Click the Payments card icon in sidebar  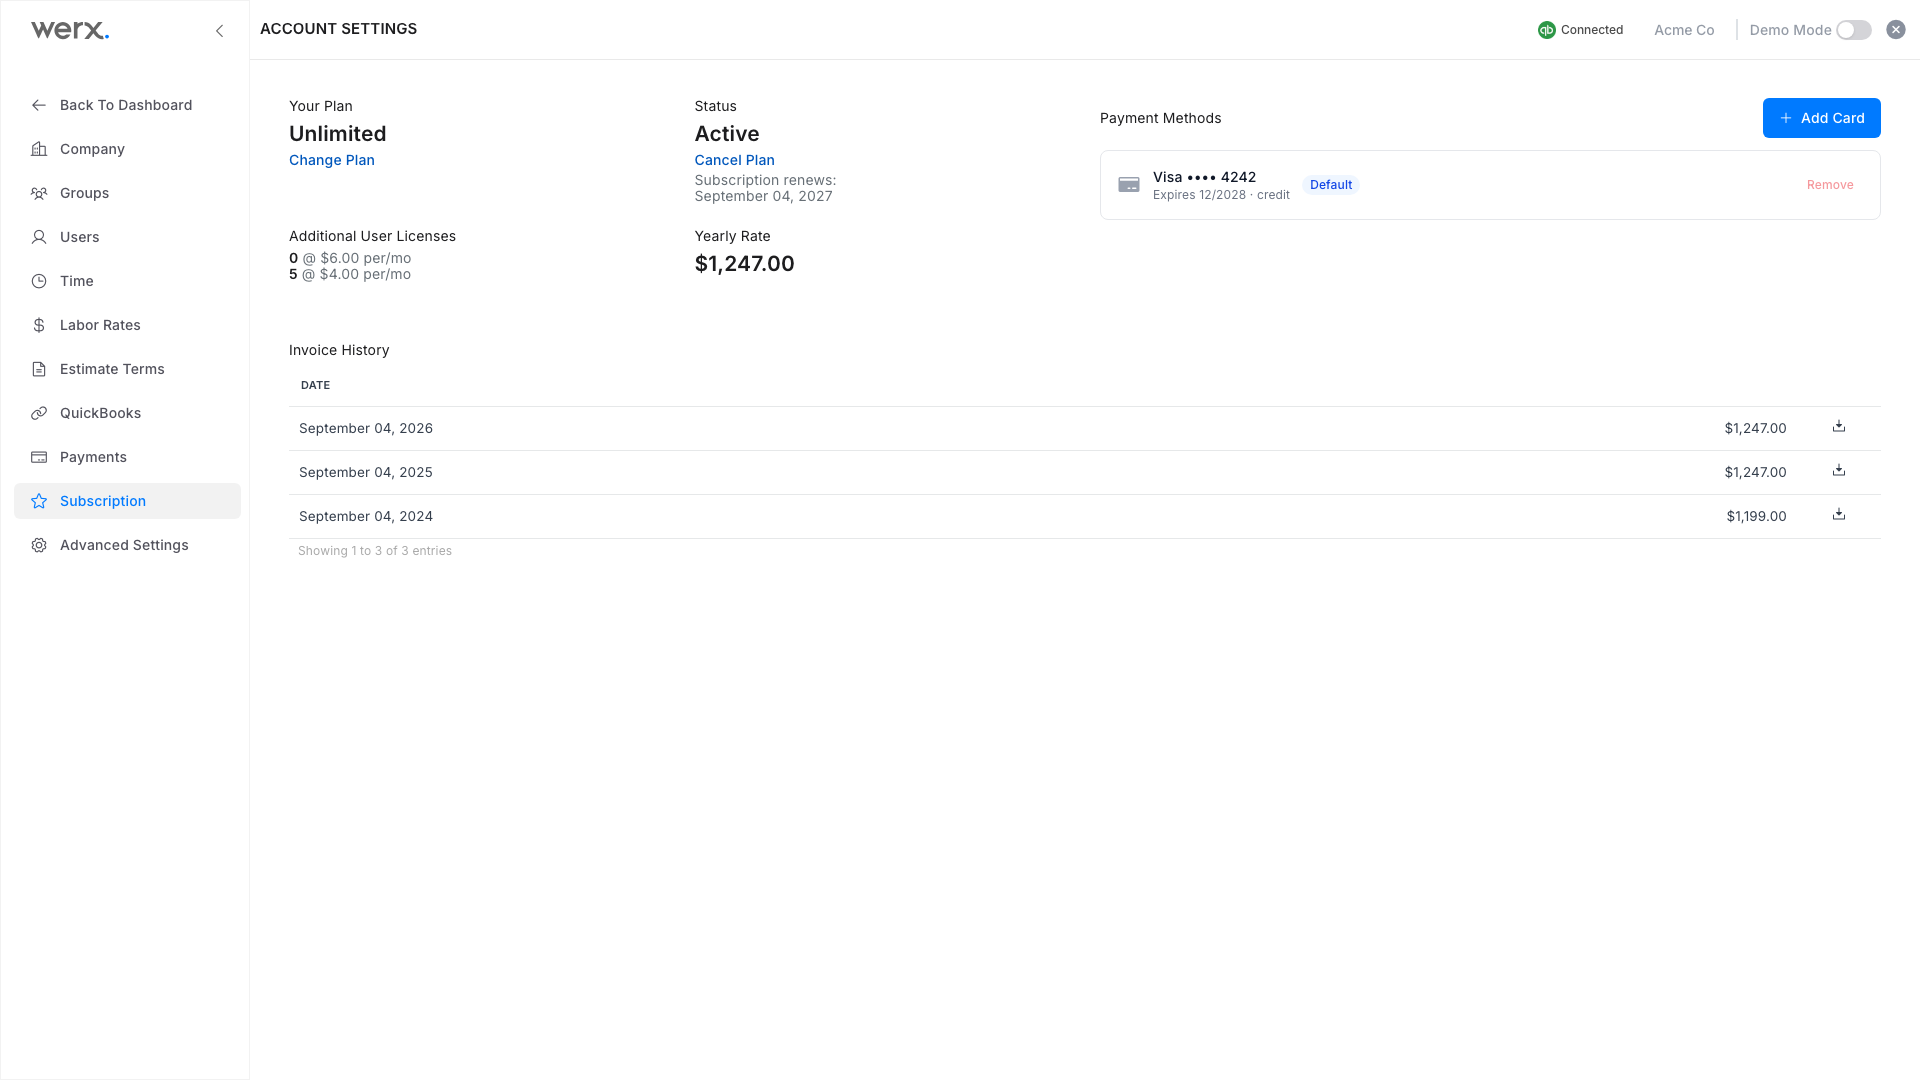point(39,457)
